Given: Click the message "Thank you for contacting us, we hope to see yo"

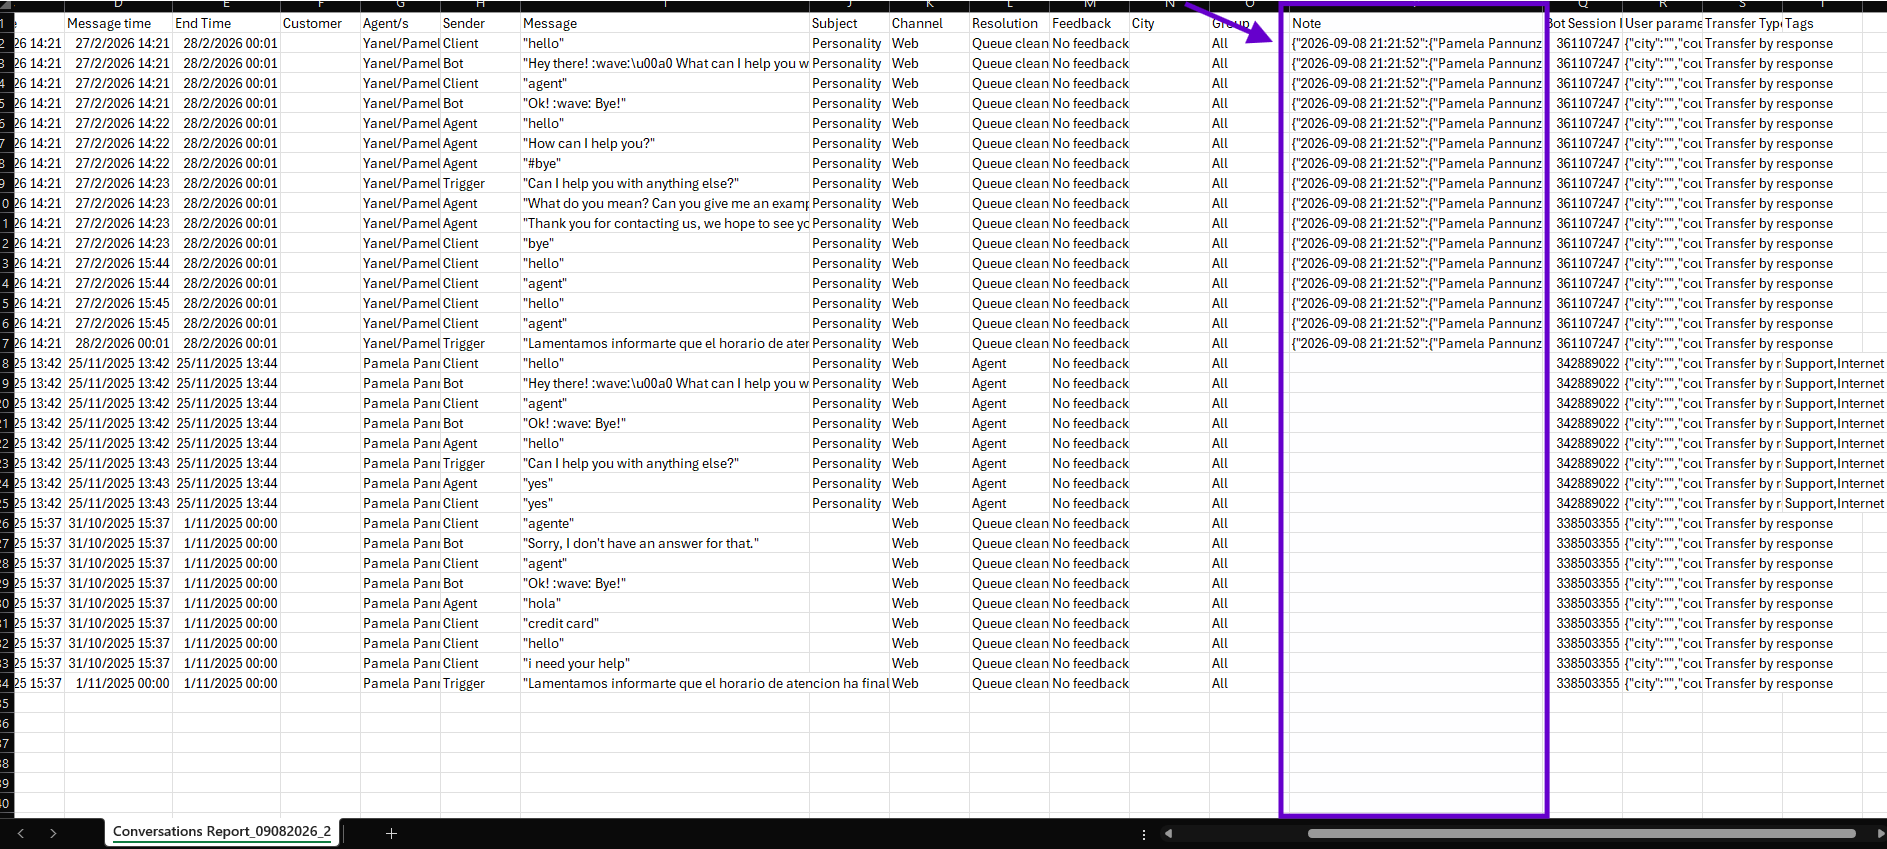Looking at the screenshot, I should coord(665,223).
